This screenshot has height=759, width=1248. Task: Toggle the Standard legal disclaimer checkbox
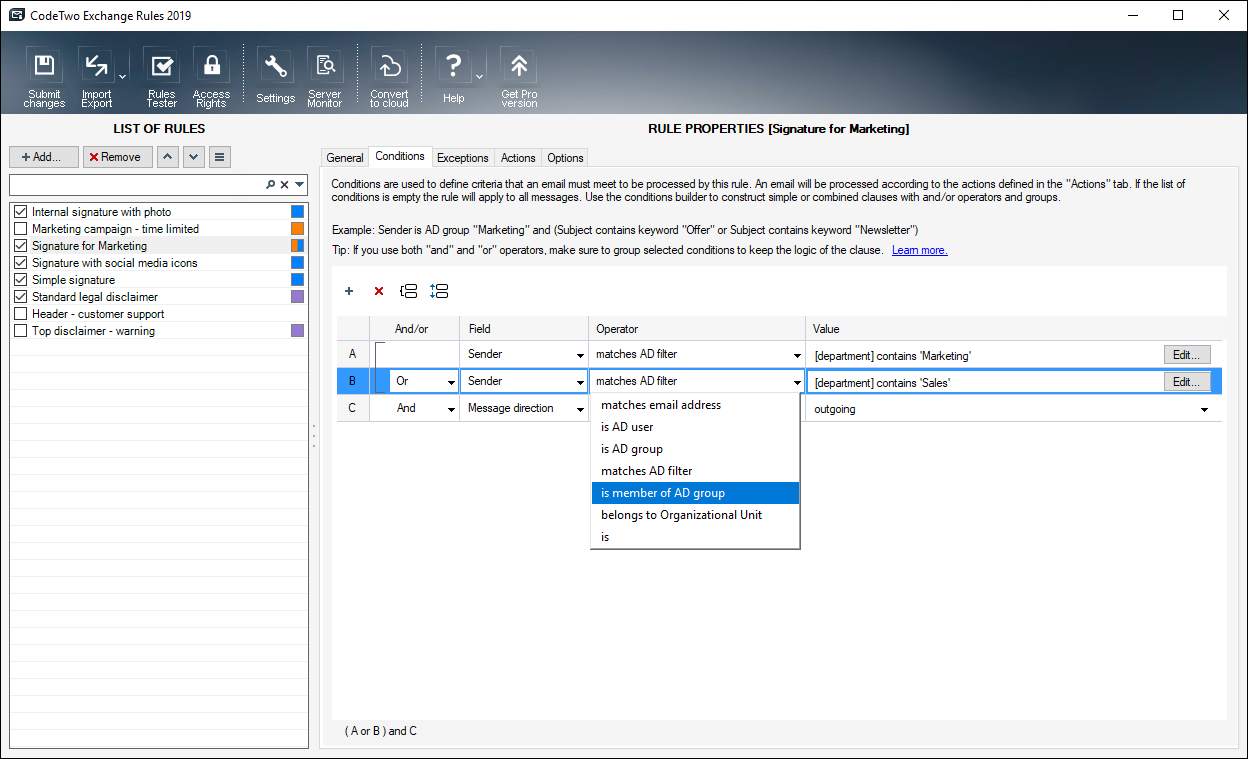click(21, 297)
